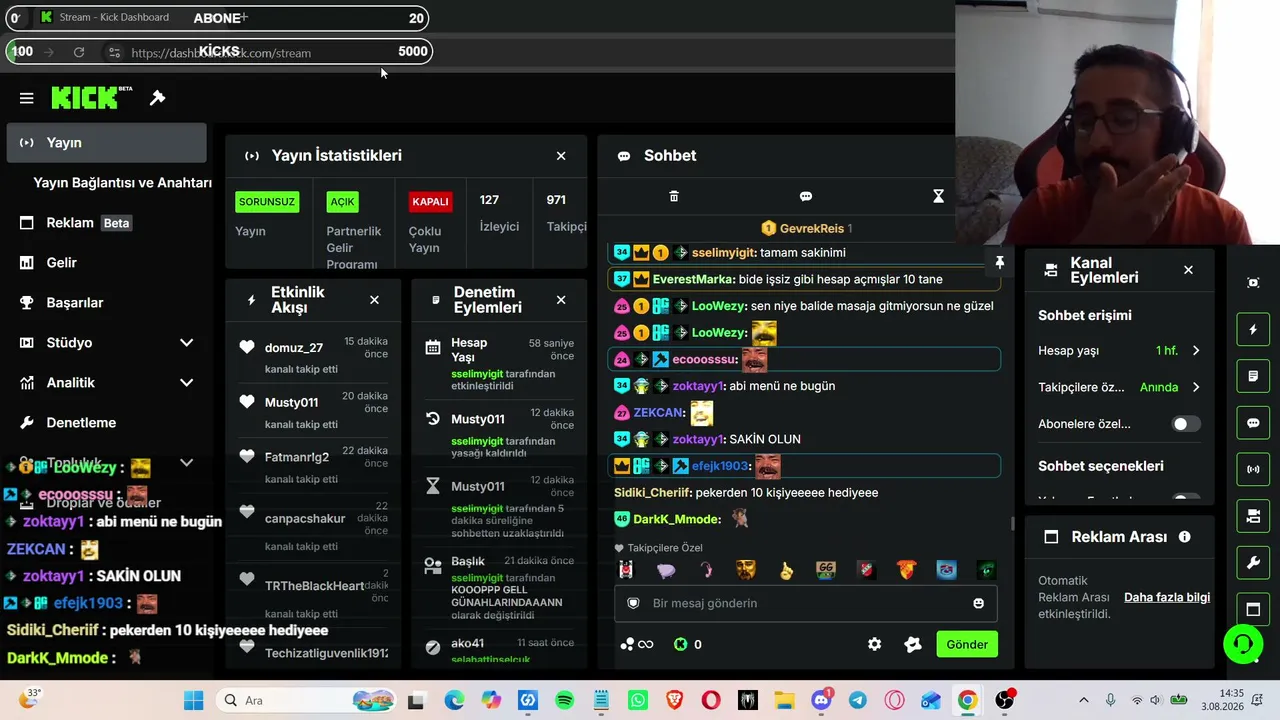Image resolution: width=1280 pixels, height=720 pixels.
Task: Click the badge icon next to the Gönder button
Action: pos(913,644)
